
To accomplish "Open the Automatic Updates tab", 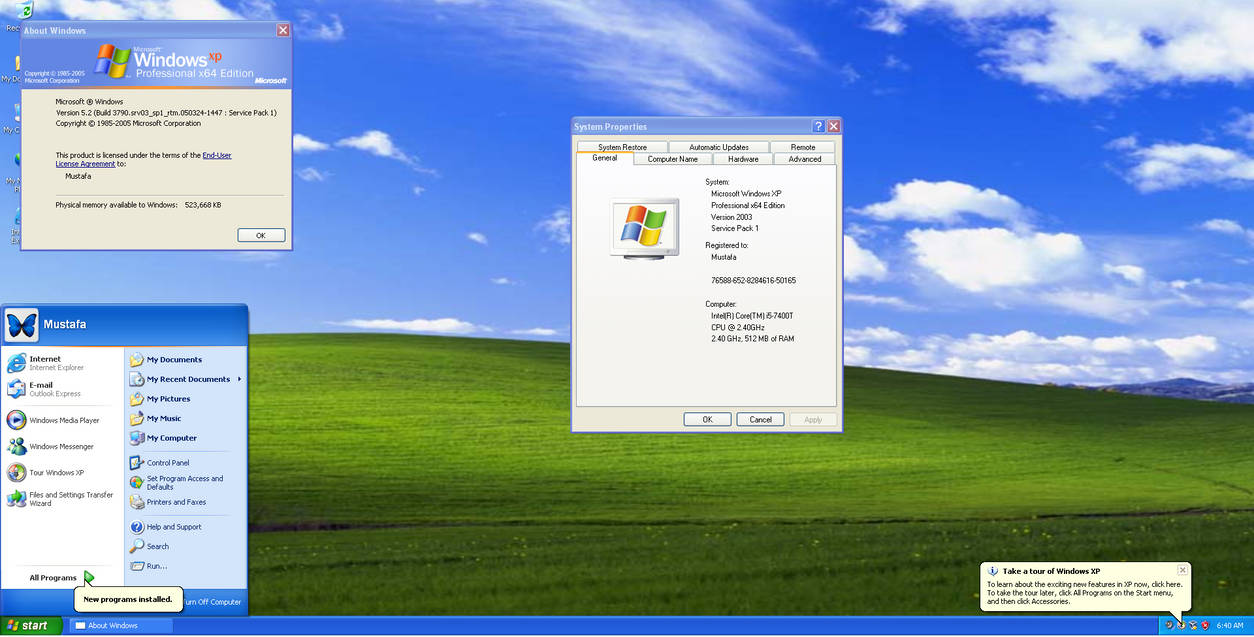I will pos(720,146).
